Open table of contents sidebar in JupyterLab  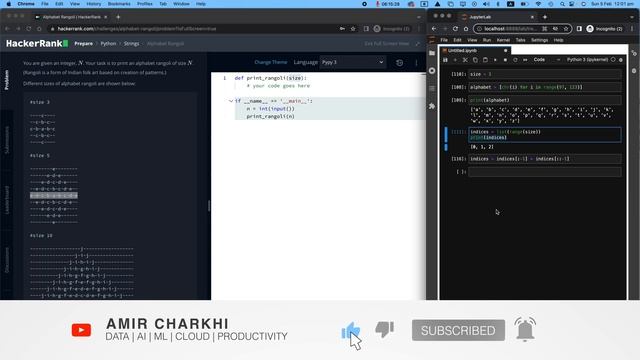(x=432, y=89)
